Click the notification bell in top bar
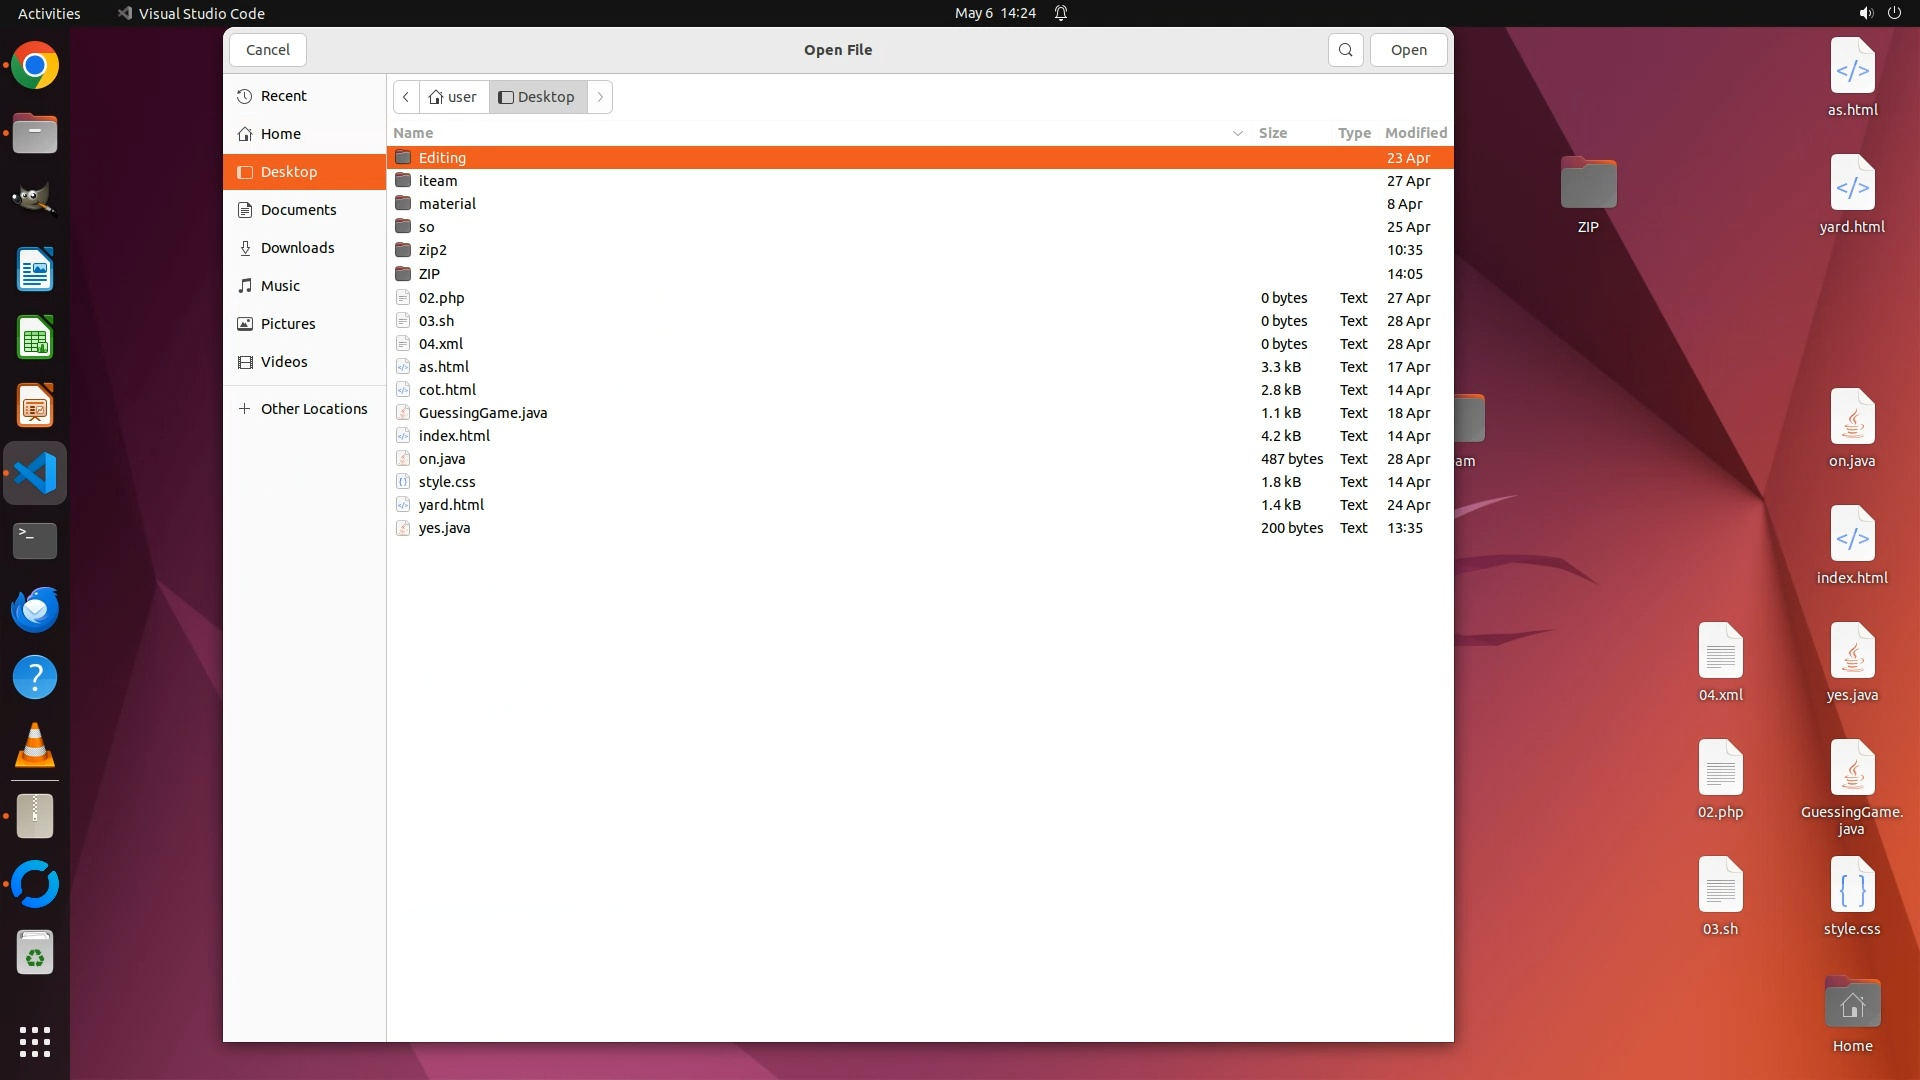1920x1080 pixels. tap(1061, 13)
